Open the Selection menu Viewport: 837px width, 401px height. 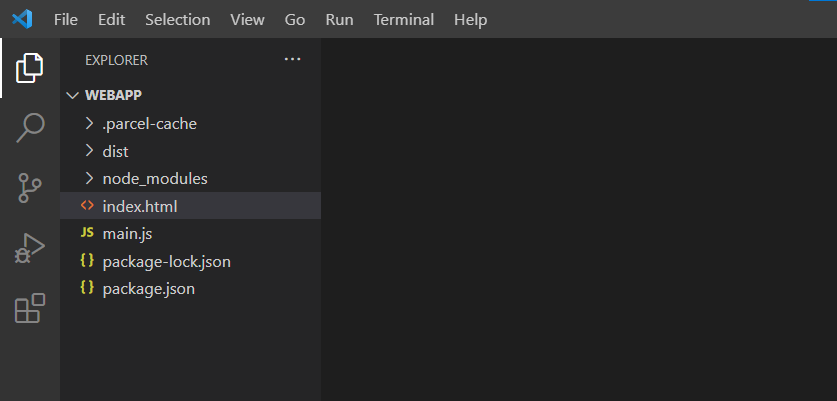click(178, 20)
